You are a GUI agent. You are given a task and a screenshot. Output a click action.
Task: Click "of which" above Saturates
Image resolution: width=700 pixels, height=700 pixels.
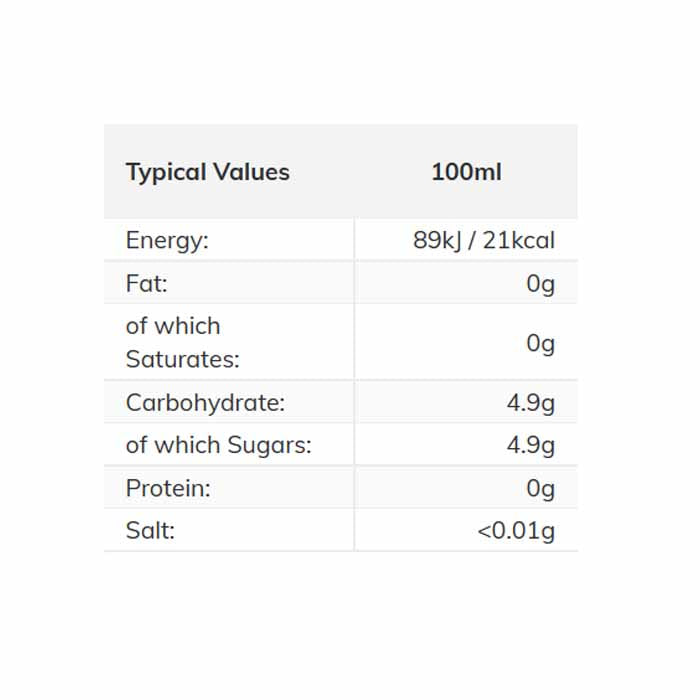[x=173, y=326]
